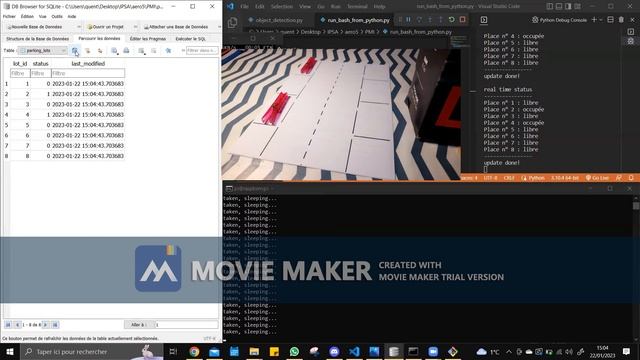The image size is (640, 360).
Task: Go to the first page of records
Action: point(8,325)
